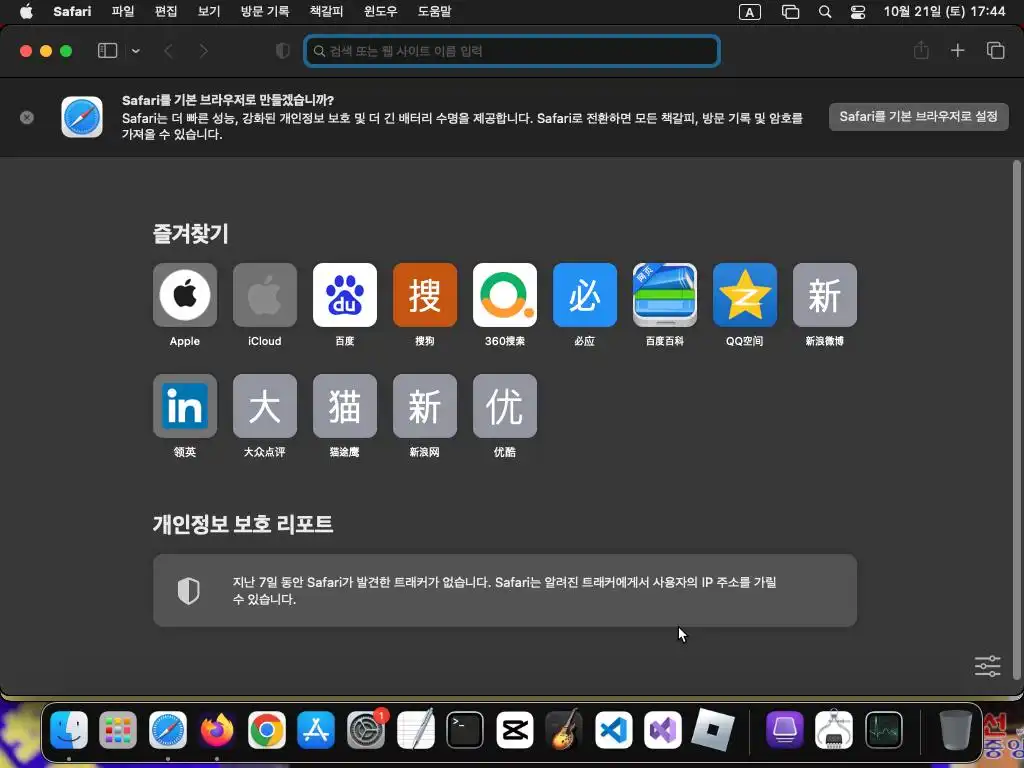The width and height of the screenshot is (1024, 768).
Task: Open Google Chrome from the Dock
Action: (x=266, y=729)
